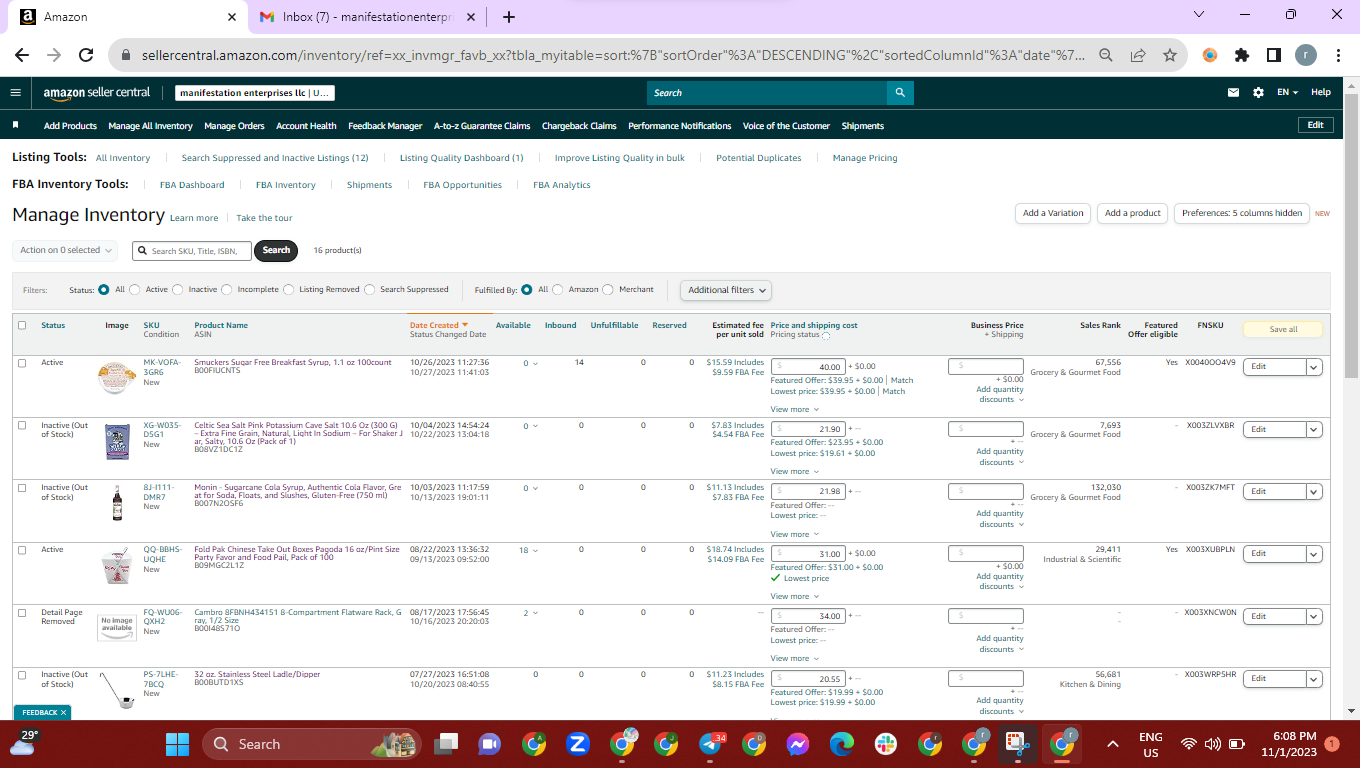Click the share icon in the address bar

coord(1138,56)
